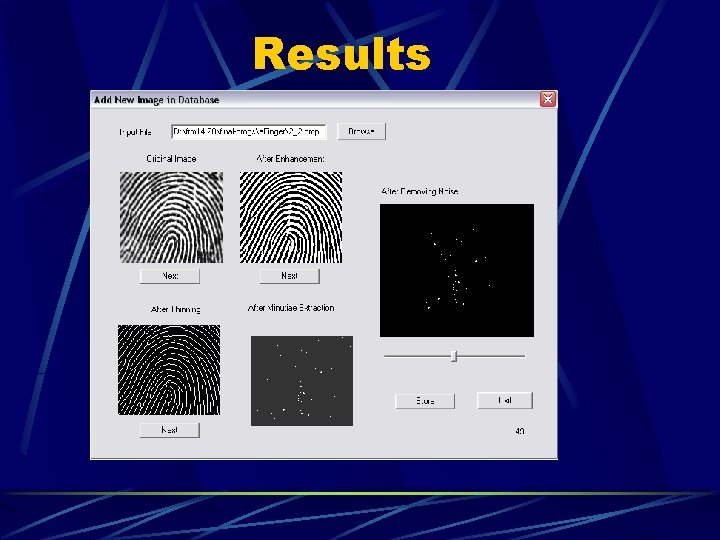Click the 'After Removing Noise' label
The height and width of the screenshot is (540, 720).
tap(420, 191)
